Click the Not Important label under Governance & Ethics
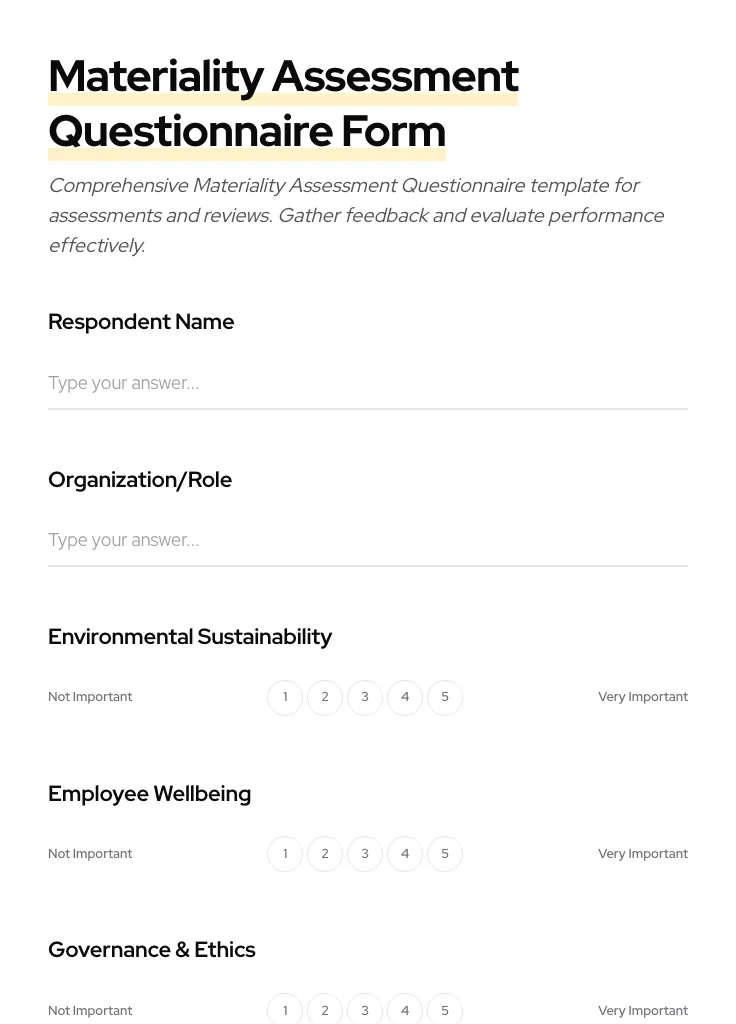The height and width of the screenshot is (1024, 736). [90, 1010]
